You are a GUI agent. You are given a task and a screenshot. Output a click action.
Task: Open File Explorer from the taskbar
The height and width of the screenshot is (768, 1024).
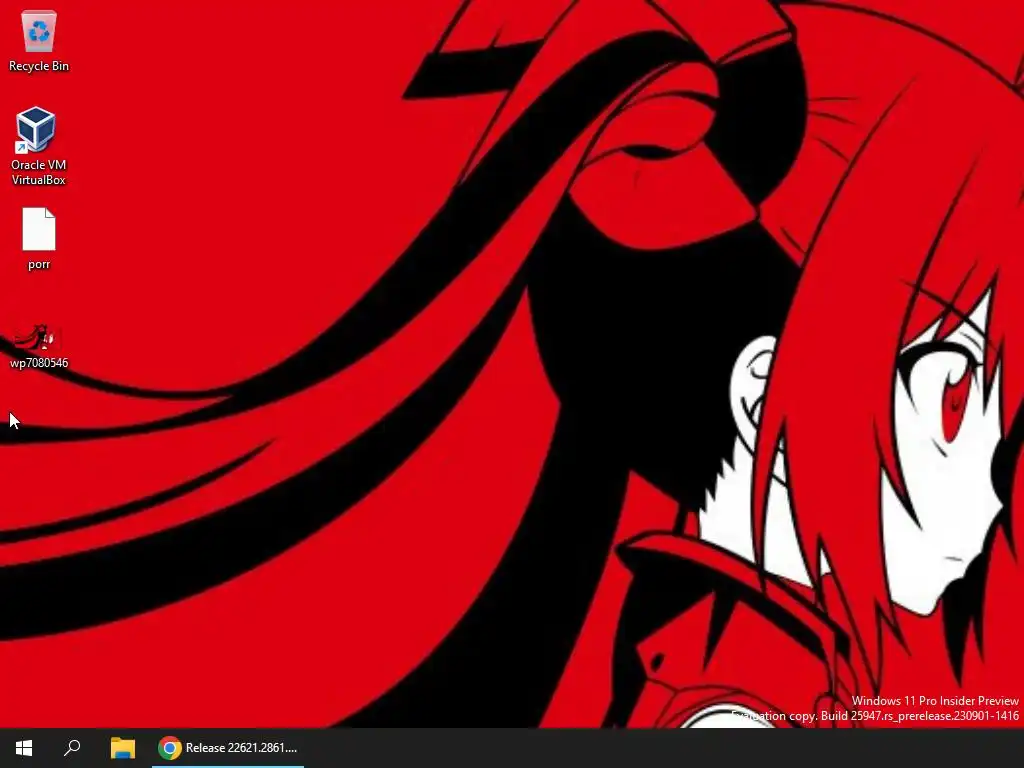pyautogui.click(x=123, y=748)
